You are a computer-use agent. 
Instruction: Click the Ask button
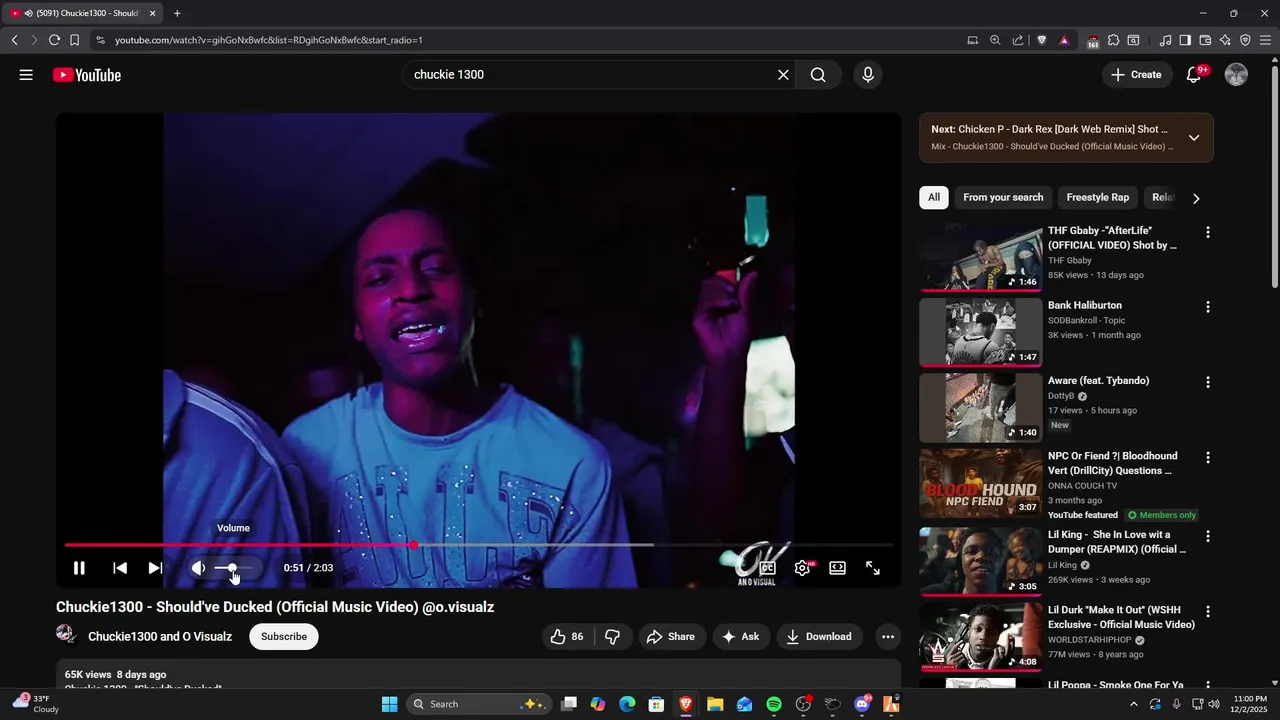click(741, 637)
